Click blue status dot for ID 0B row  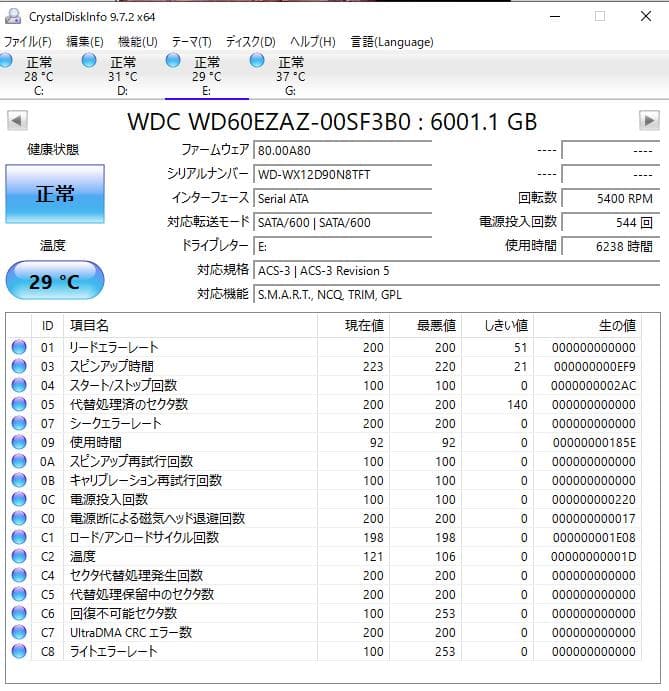pos(19,480)
